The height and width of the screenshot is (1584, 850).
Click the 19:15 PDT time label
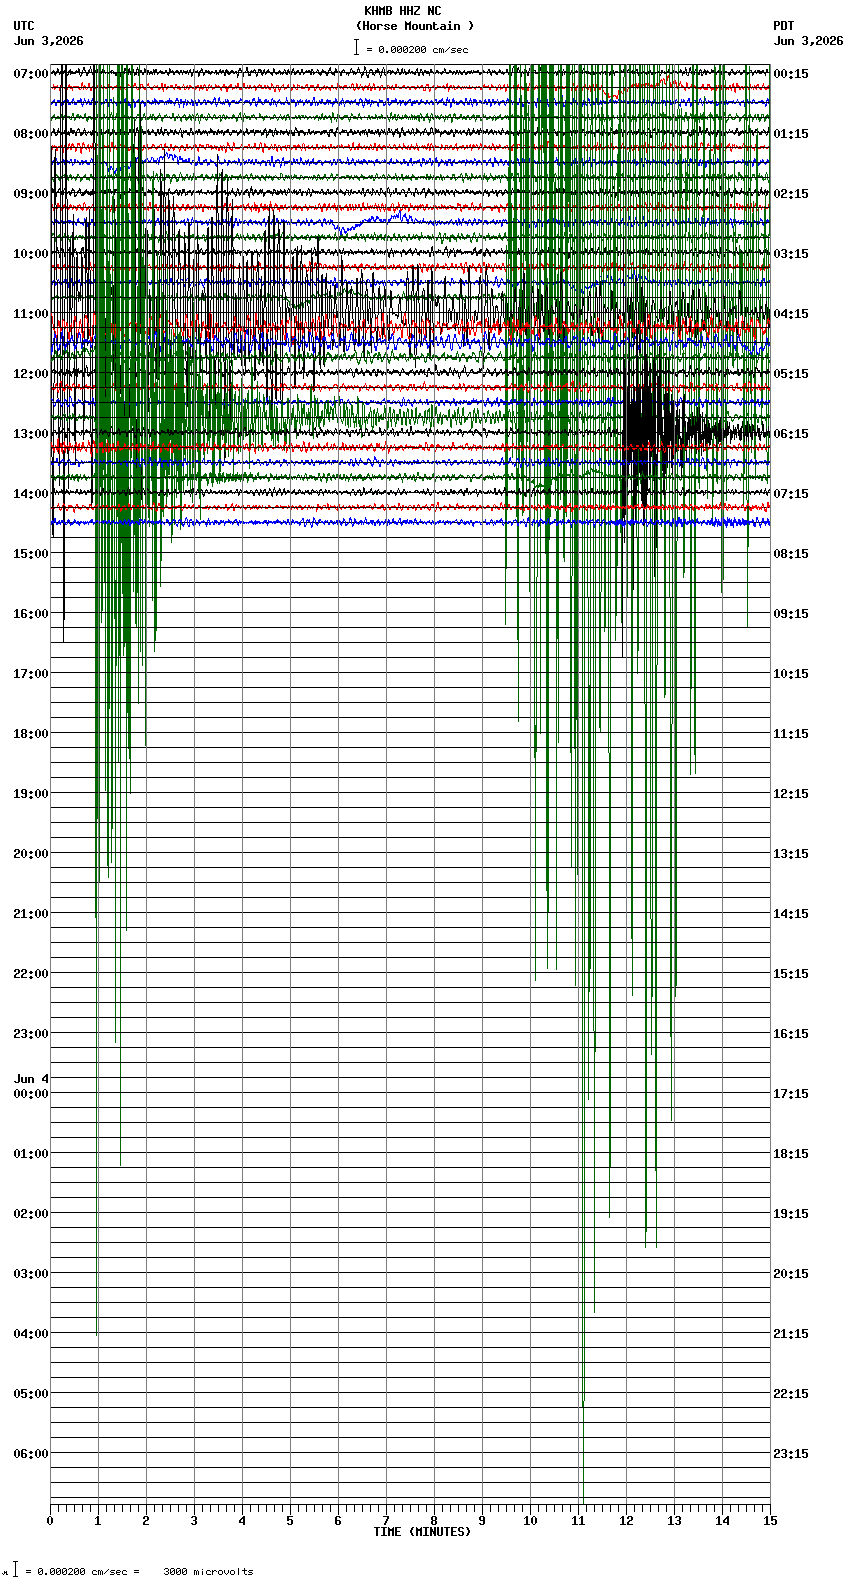791,1214
